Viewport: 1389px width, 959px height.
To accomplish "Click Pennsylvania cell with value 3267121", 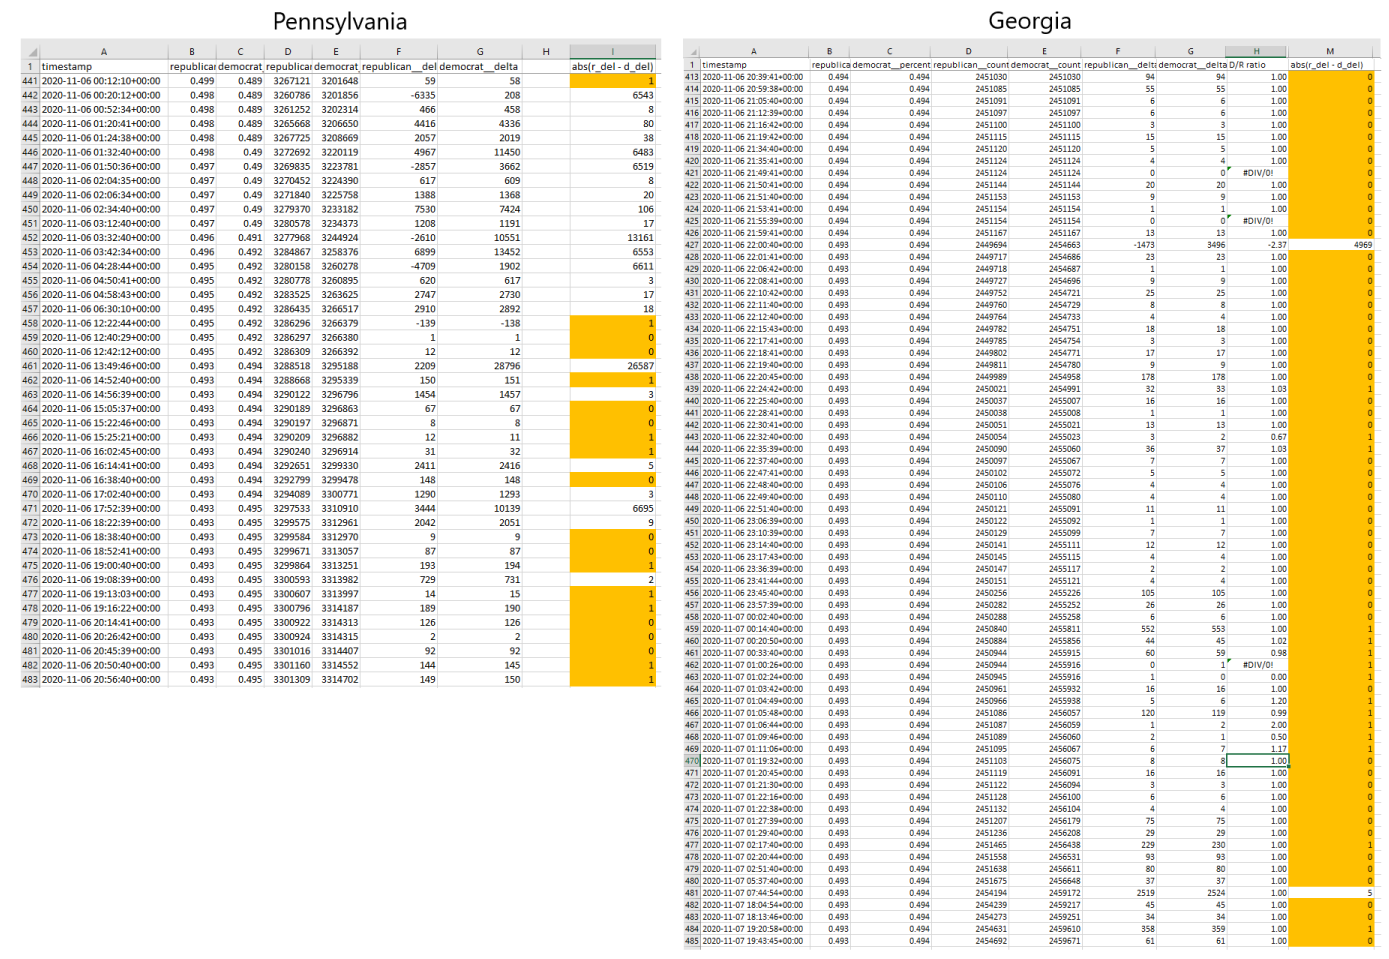I will (x=288, y=81).
